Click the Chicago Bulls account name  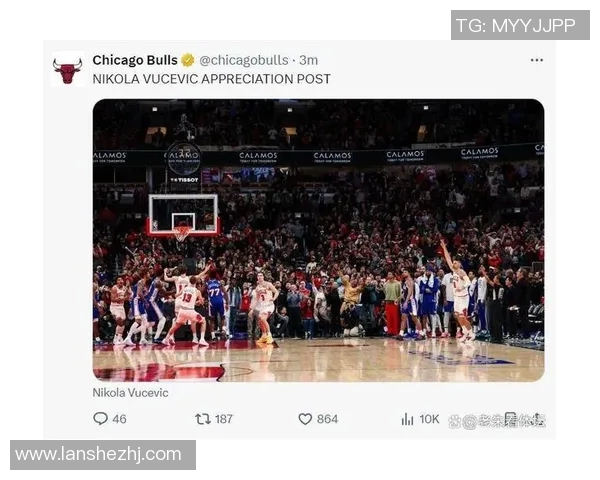point(135,60)
